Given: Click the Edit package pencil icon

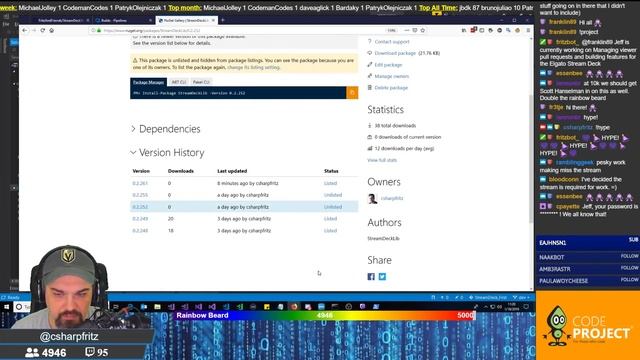Looking at the screenshot, I should [x=370, y=64].
